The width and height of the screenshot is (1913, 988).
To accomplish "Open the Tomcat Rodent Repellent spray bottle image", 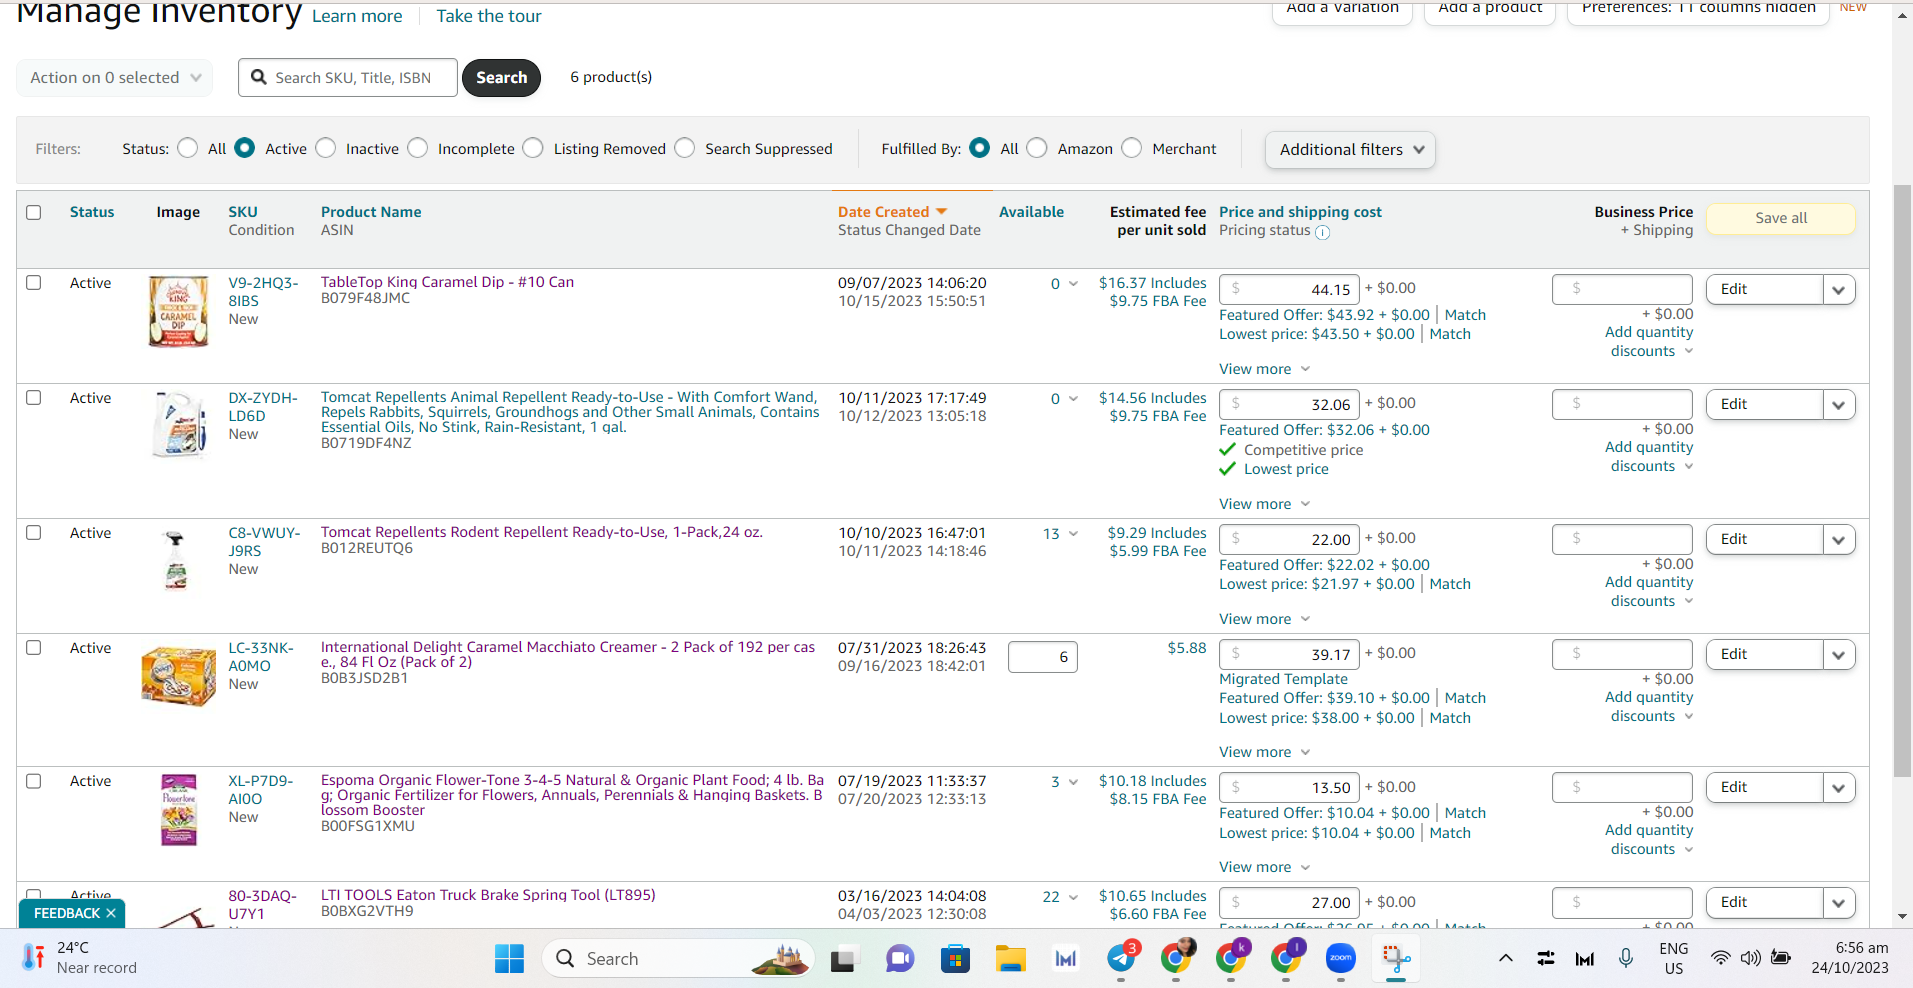I will click(x=176, y=561).
